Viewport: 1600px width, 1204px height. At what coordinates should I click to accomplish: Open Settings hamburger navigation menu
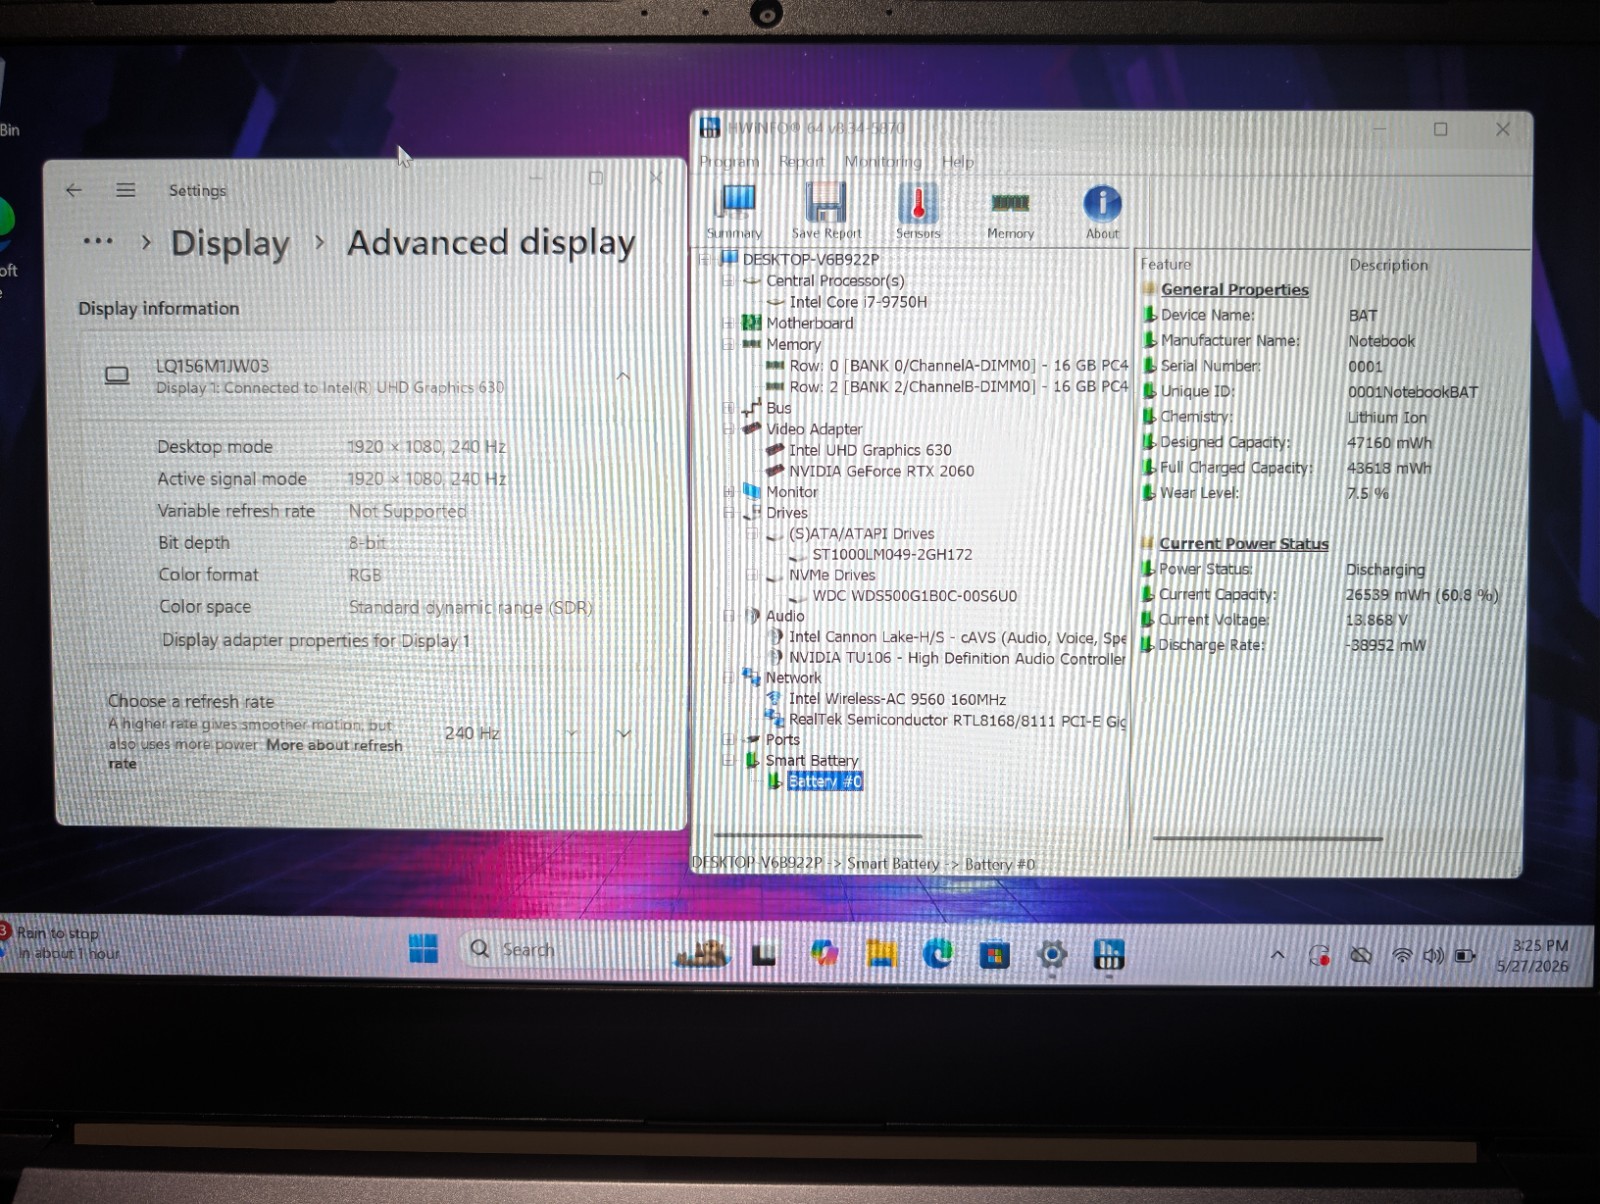click(x=125, y=190)
